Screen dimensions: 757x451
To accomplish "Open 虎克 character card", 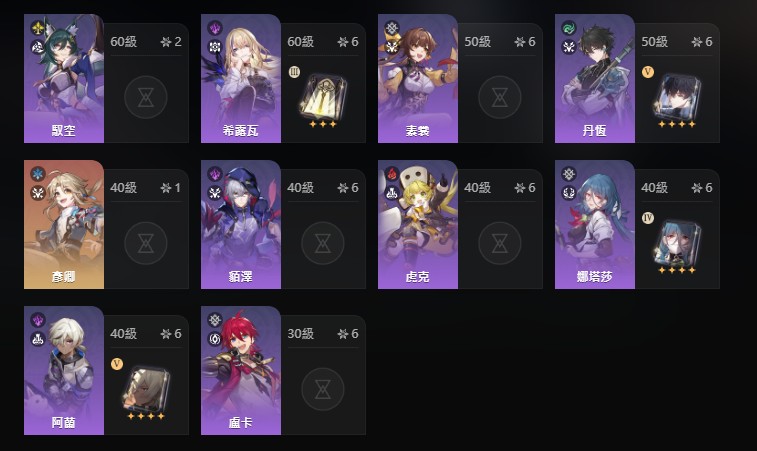I will [x=418, y=225].
